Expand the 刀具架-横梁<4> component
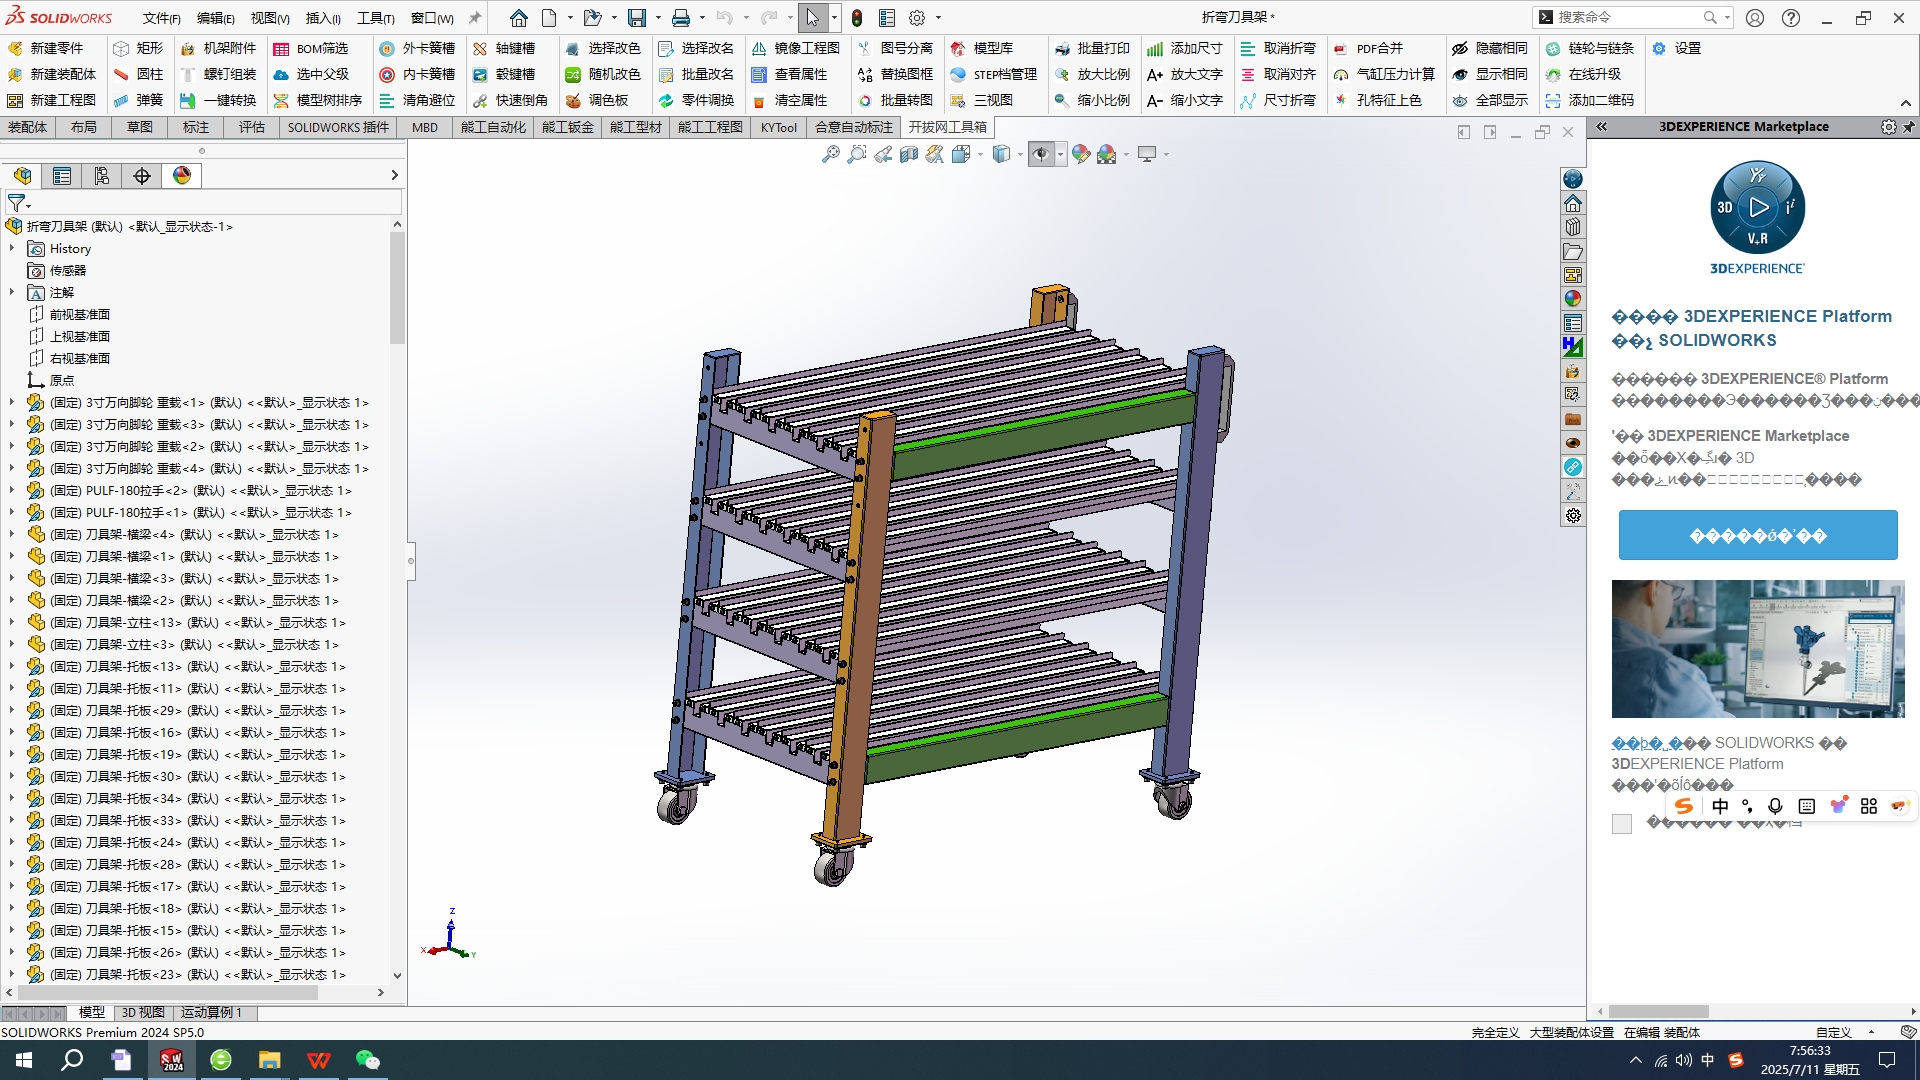Viewport: 1920px width, 1080px height. (x=12, y=534)
